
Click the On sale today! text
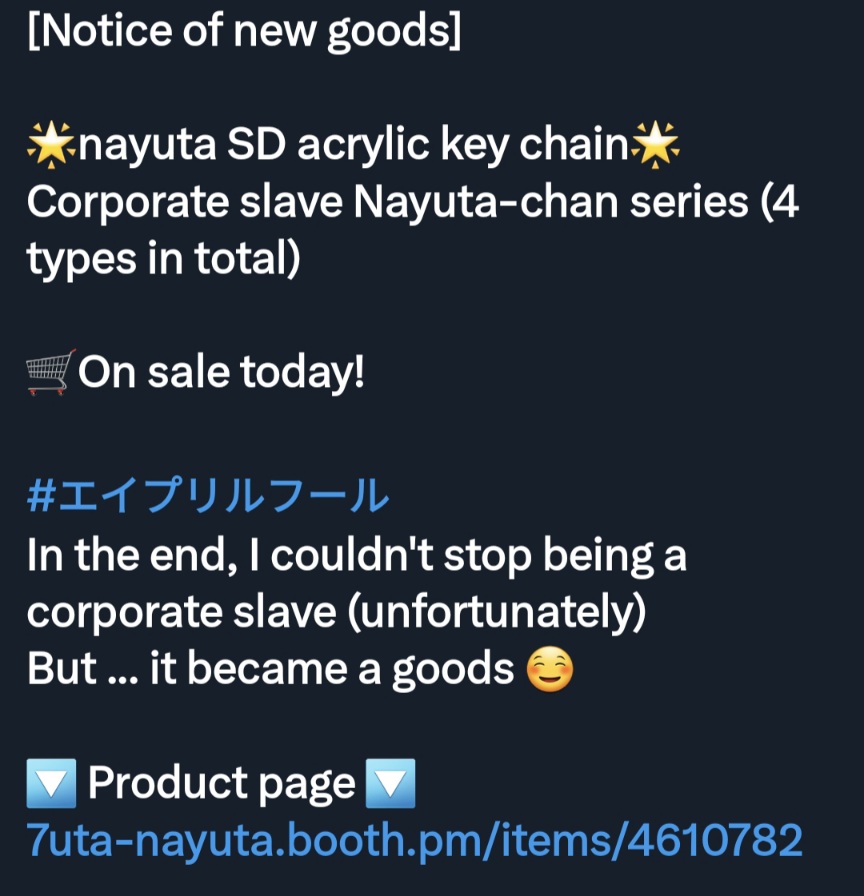[x=221, y=372]
